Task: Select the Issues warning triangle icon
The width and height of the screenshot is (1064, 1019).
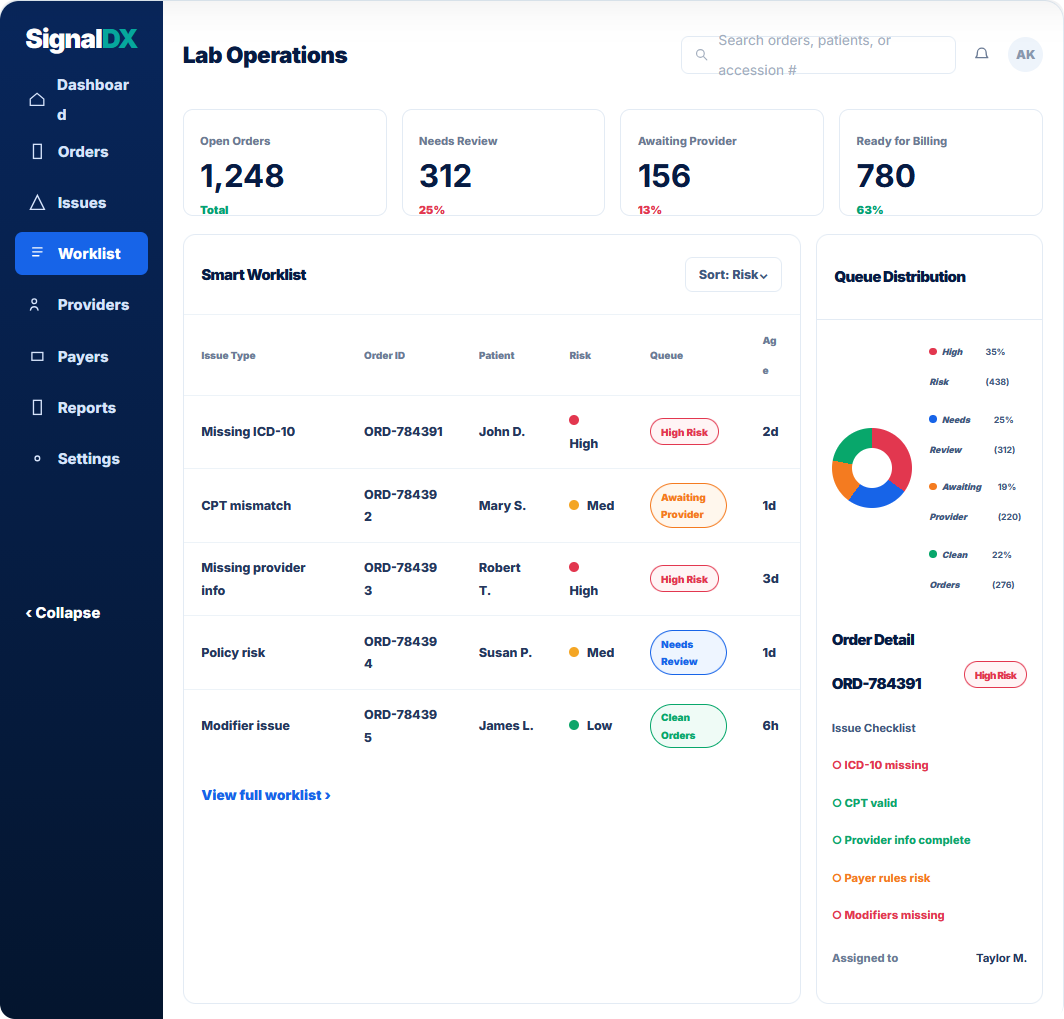Action: (37, 203)
